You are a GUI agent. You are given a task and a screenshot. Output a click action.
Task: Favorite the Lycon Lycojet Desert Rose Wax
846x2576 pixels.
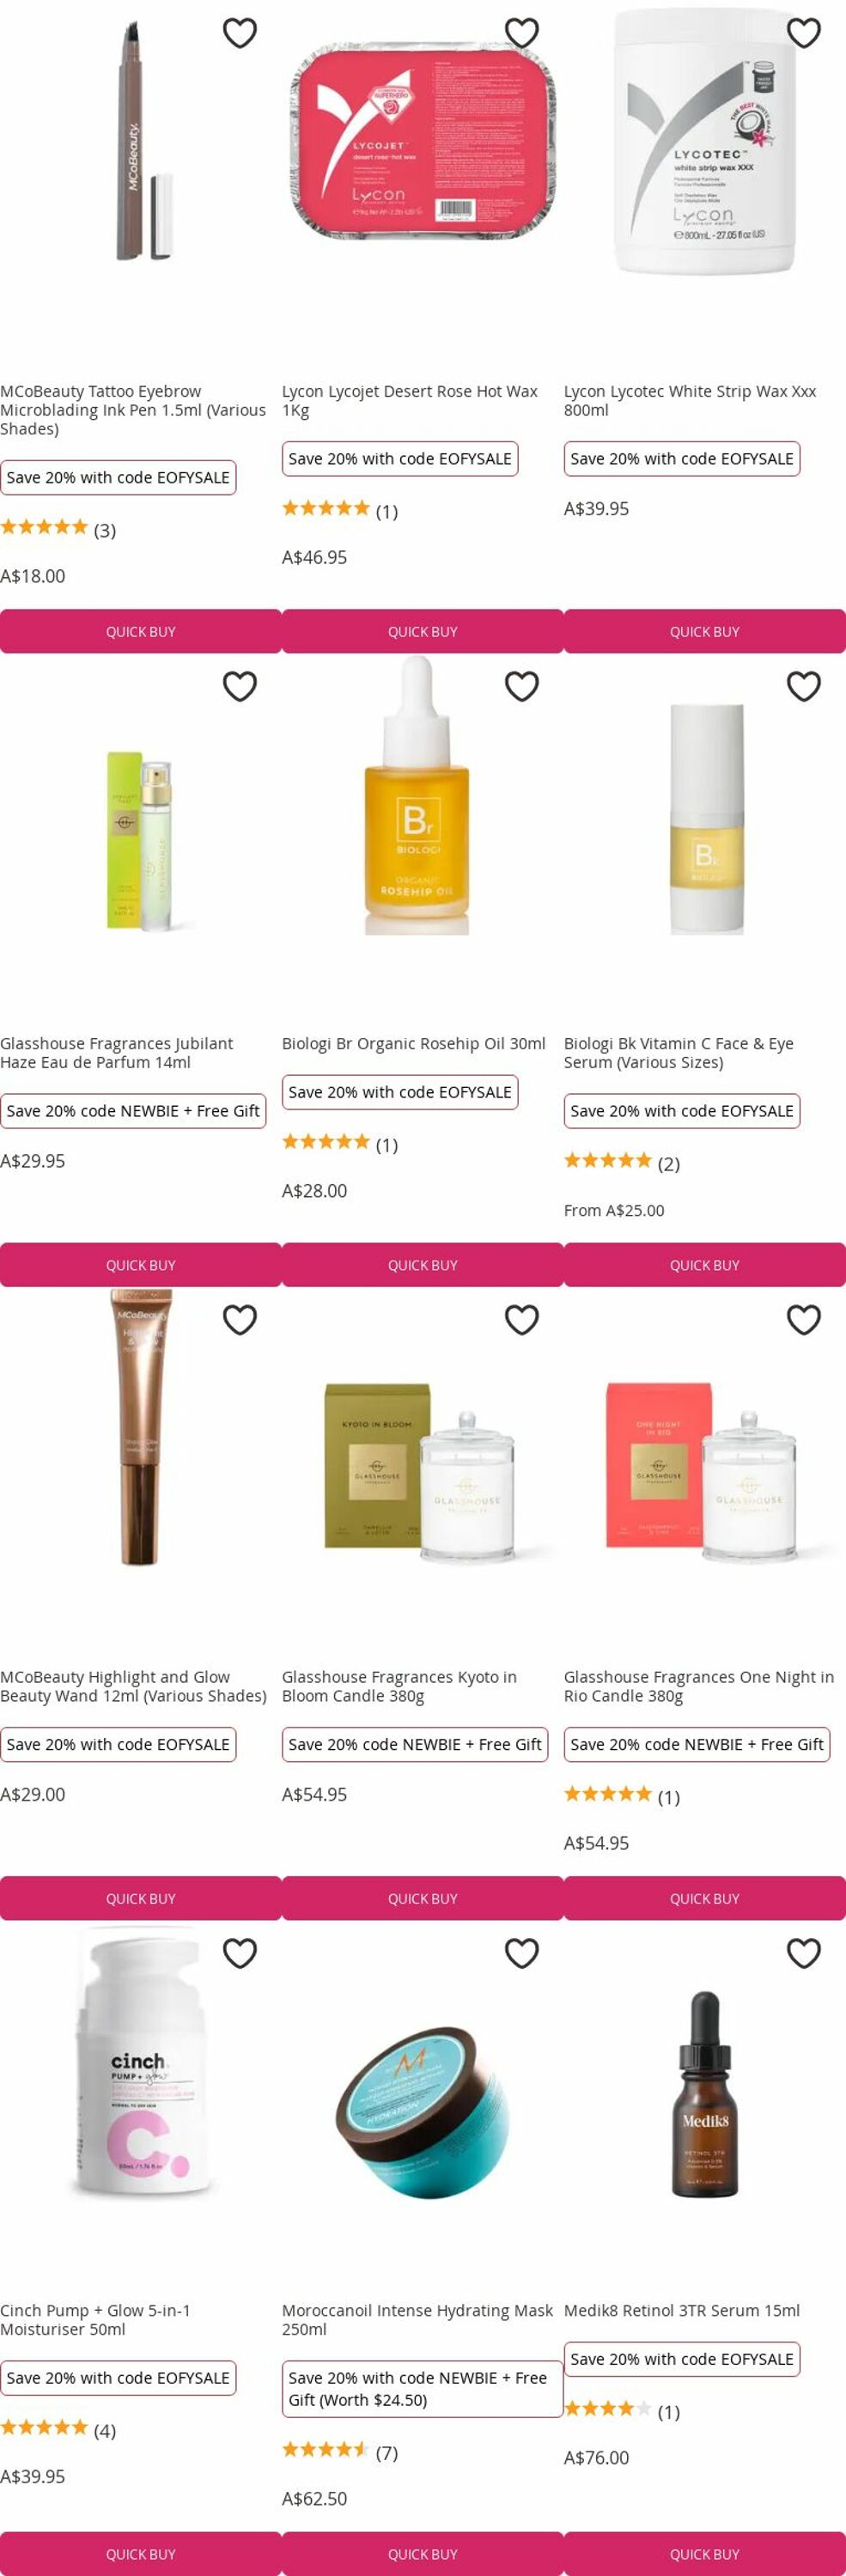click(x=522, y=33)
